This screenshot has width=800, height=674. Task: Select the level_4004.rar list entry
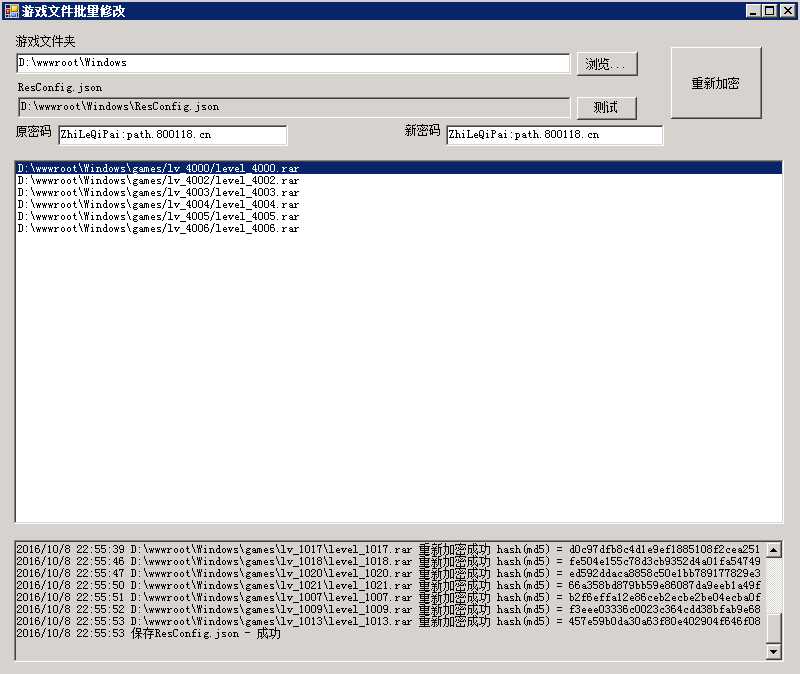point(398,204)
